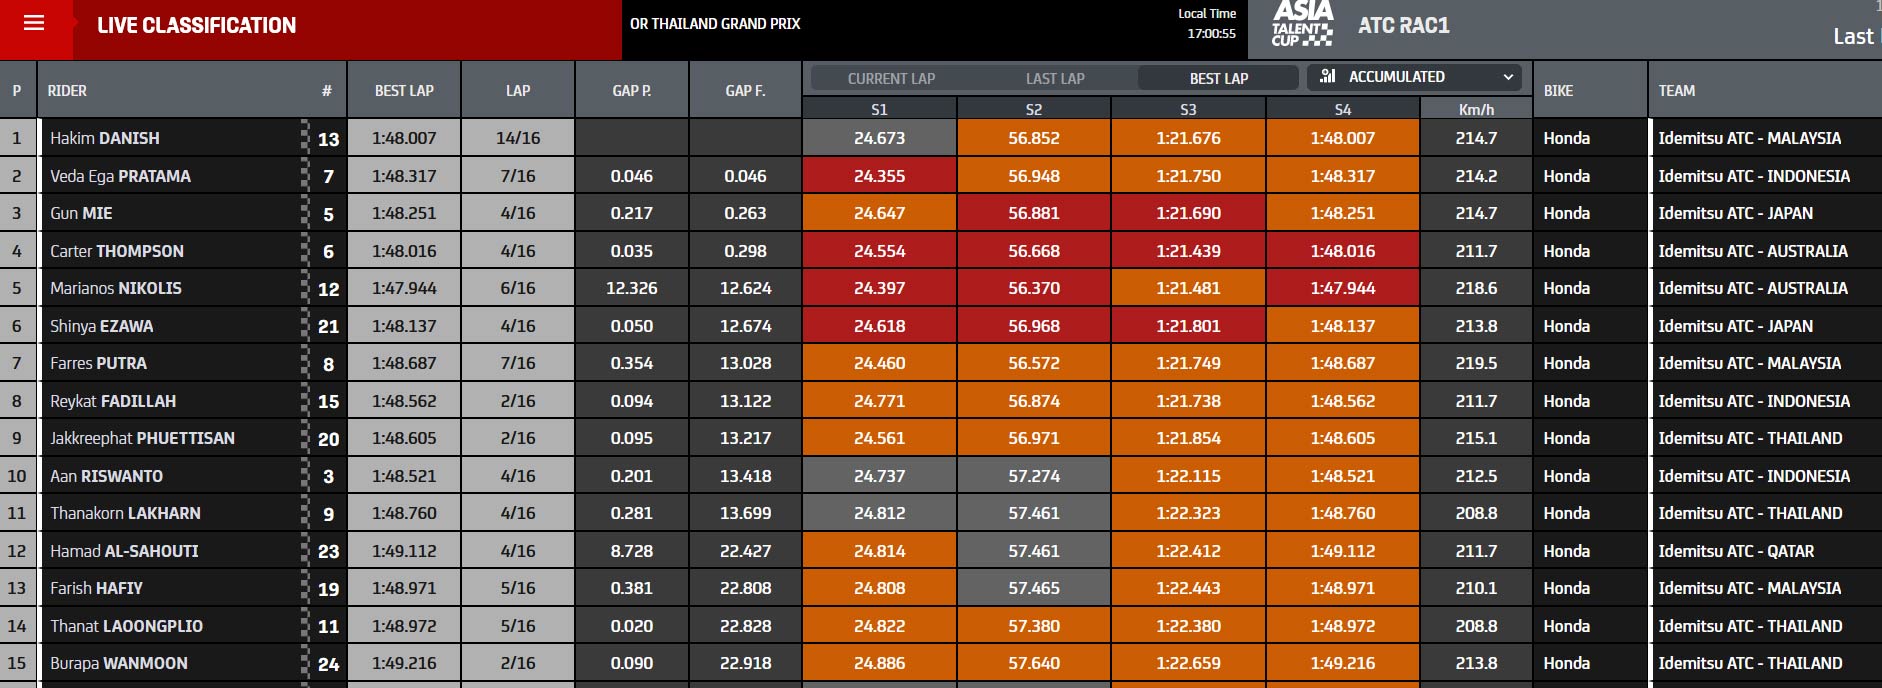Click the Live Classification title tab
Screen dimensions: 1882x688
(x=196, y=26)
